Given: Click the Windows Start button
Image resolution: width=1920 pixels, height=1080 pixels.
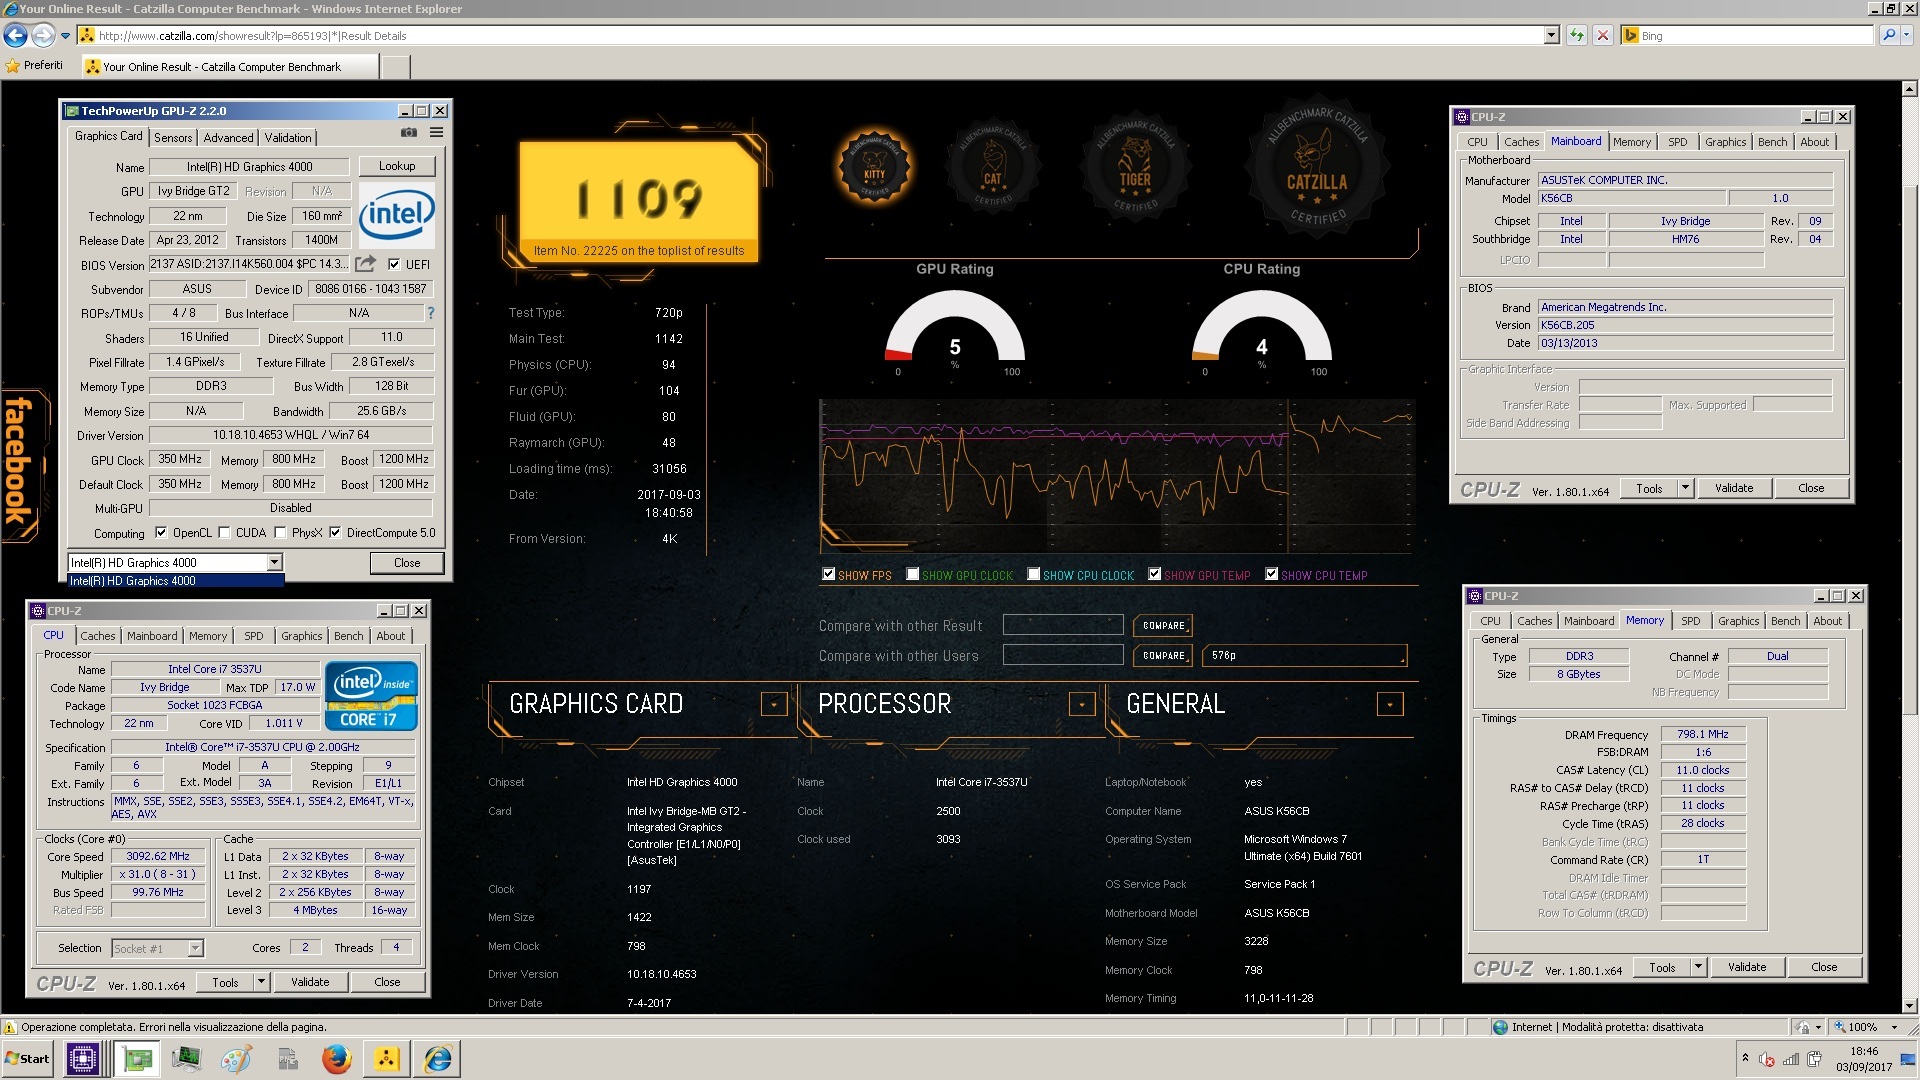Looking at the screenshot, I should point(28,1059).
